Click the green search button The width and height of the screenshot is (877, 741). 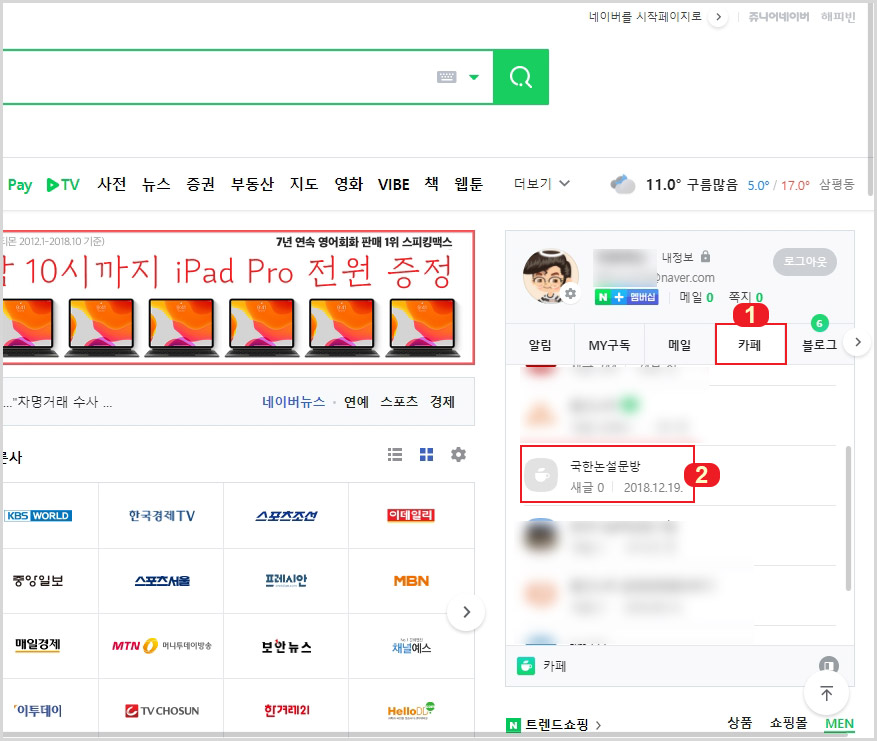point(521,77)
